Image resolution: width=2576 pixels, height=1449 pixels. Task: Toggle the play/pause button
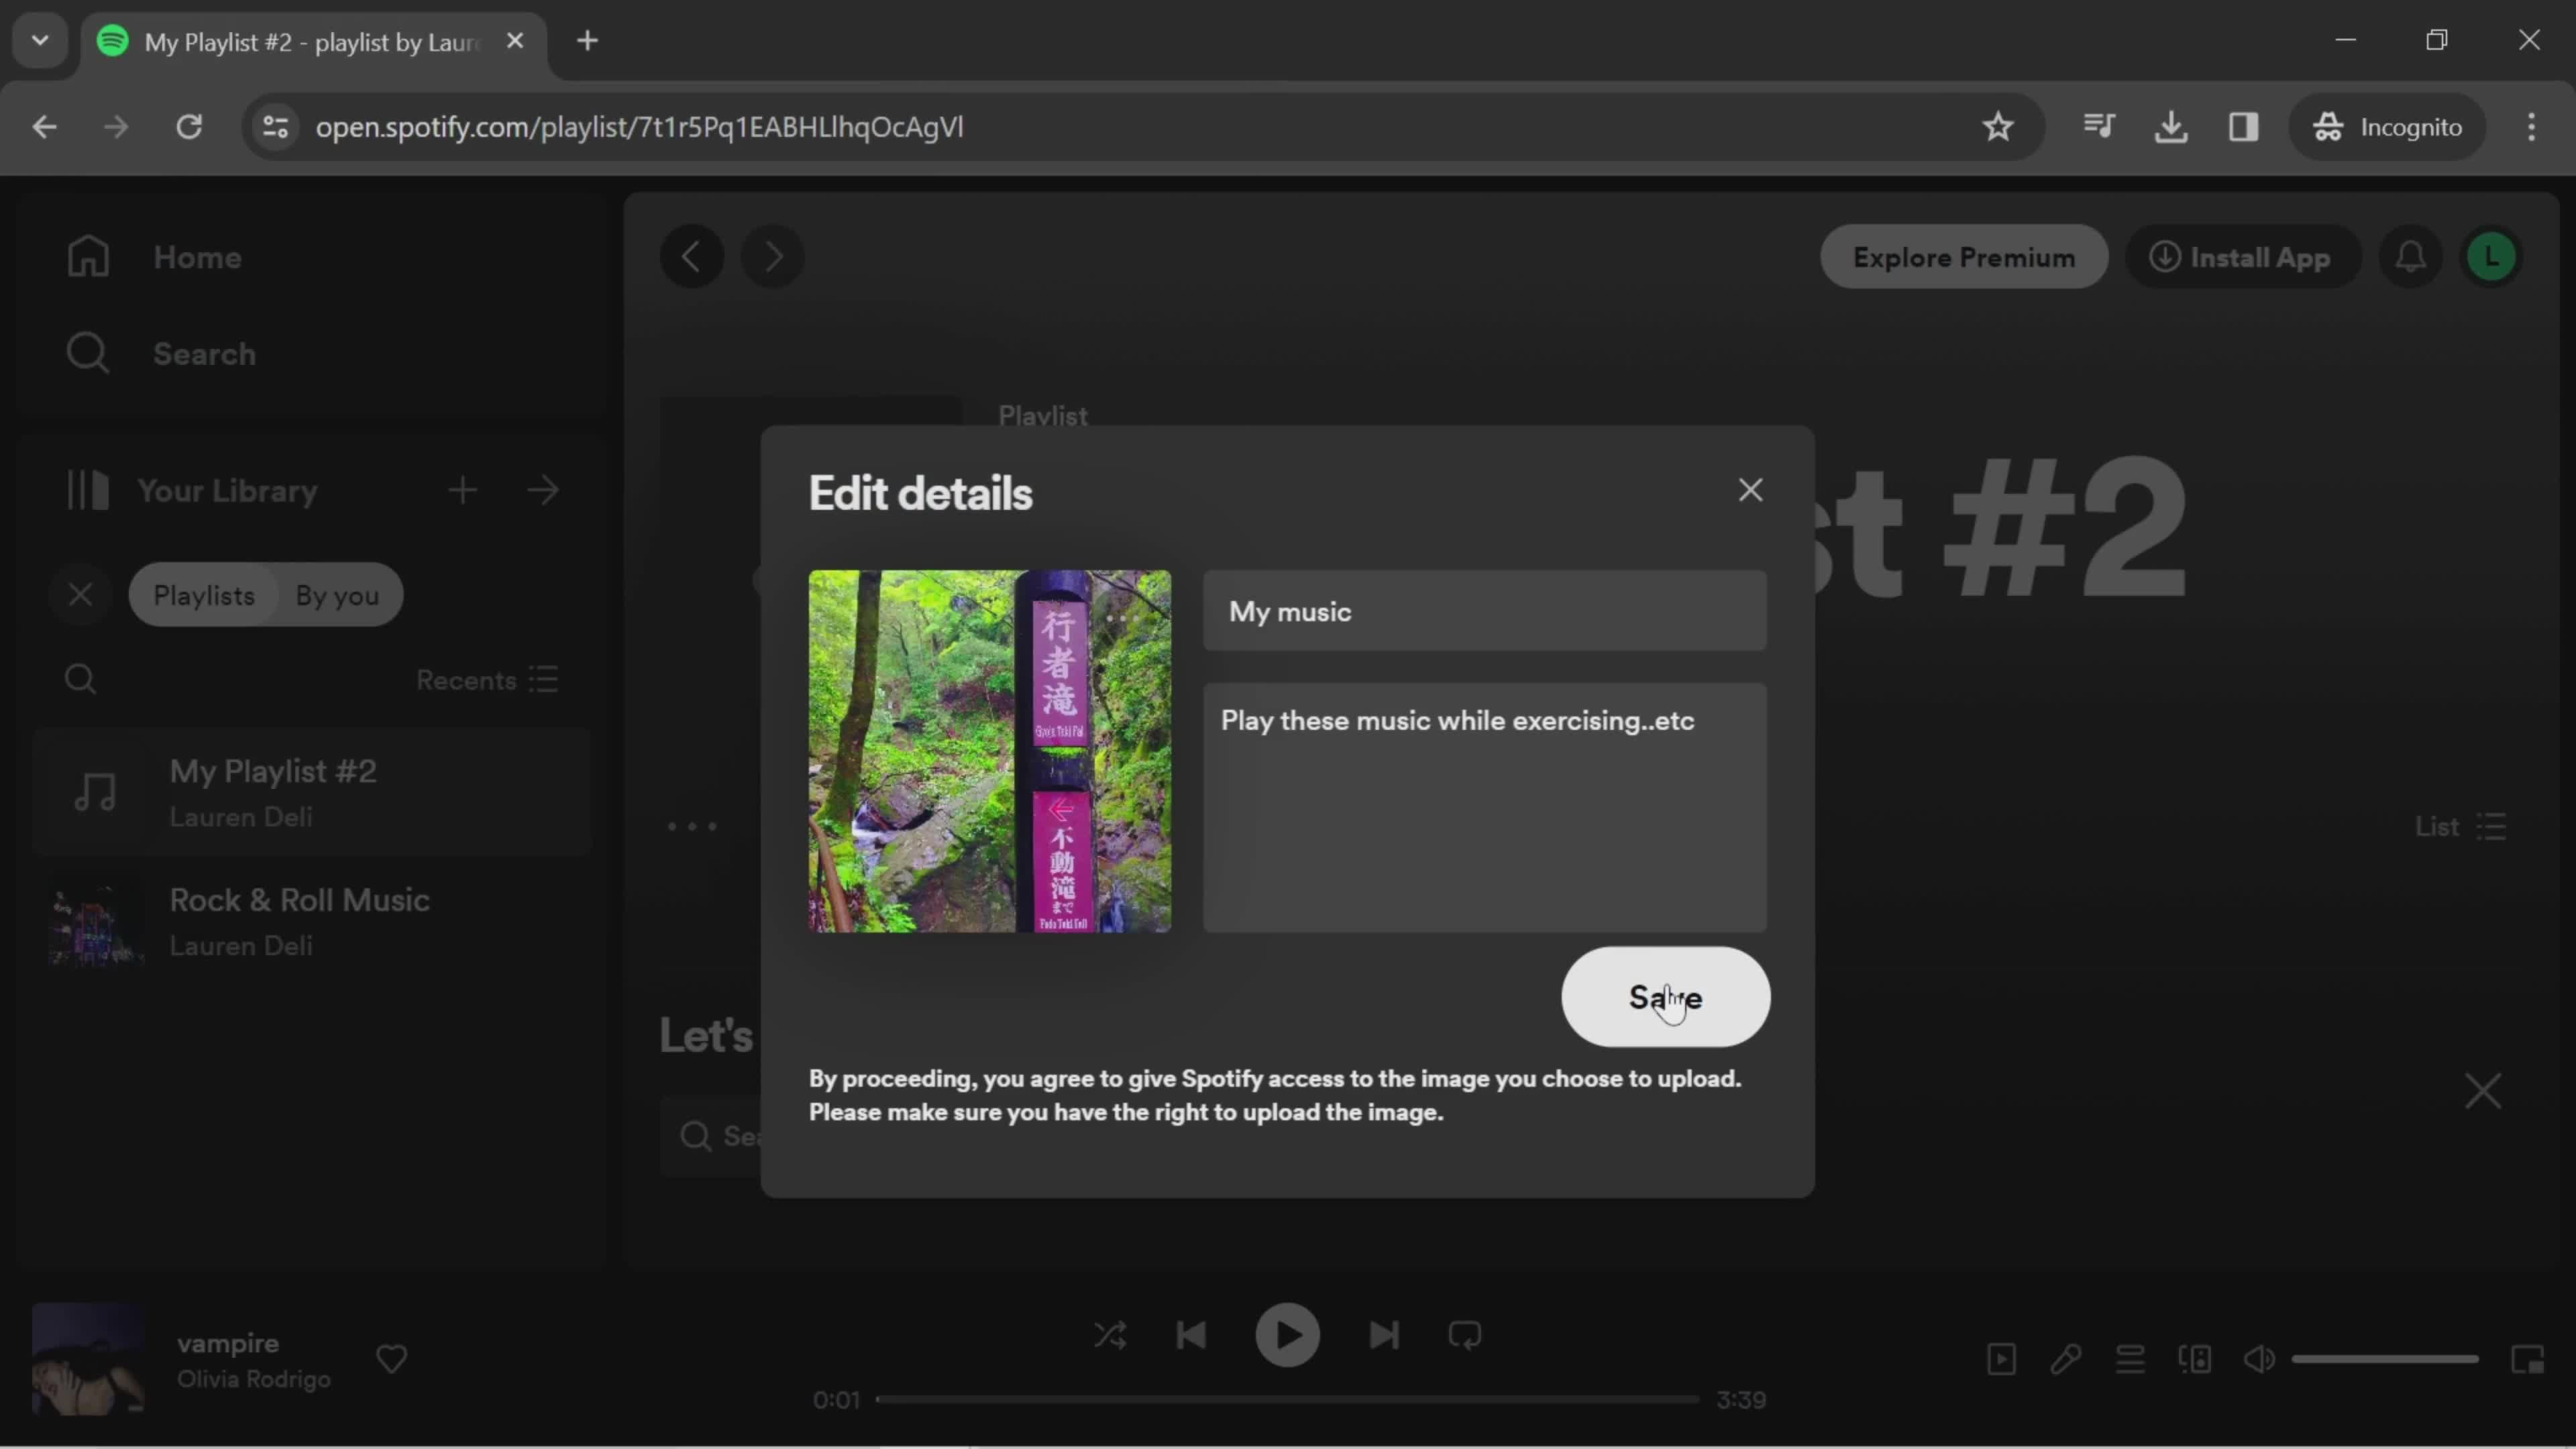pos(1288,1334)
